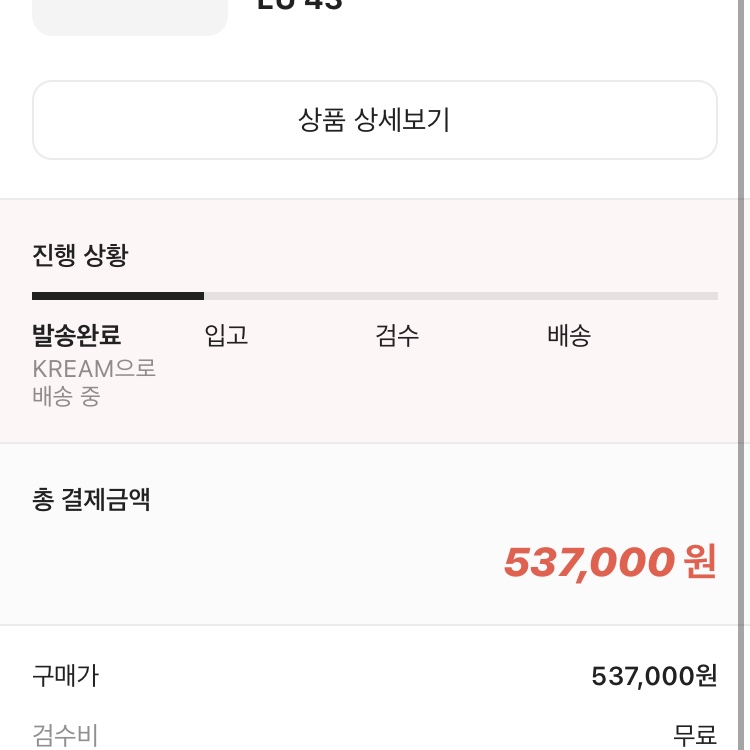Click the unfilled gray progress bar track
Screen dimensions: 750x750
pyautogui.click(x=461, y=296)
